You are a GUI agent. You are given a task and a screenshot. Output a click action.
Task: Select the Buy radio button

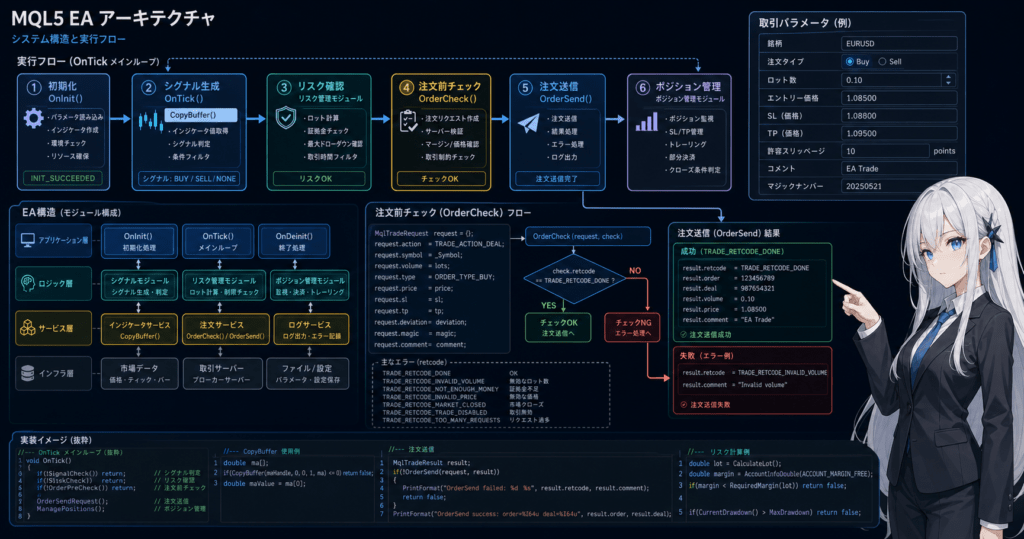[850, 61]
